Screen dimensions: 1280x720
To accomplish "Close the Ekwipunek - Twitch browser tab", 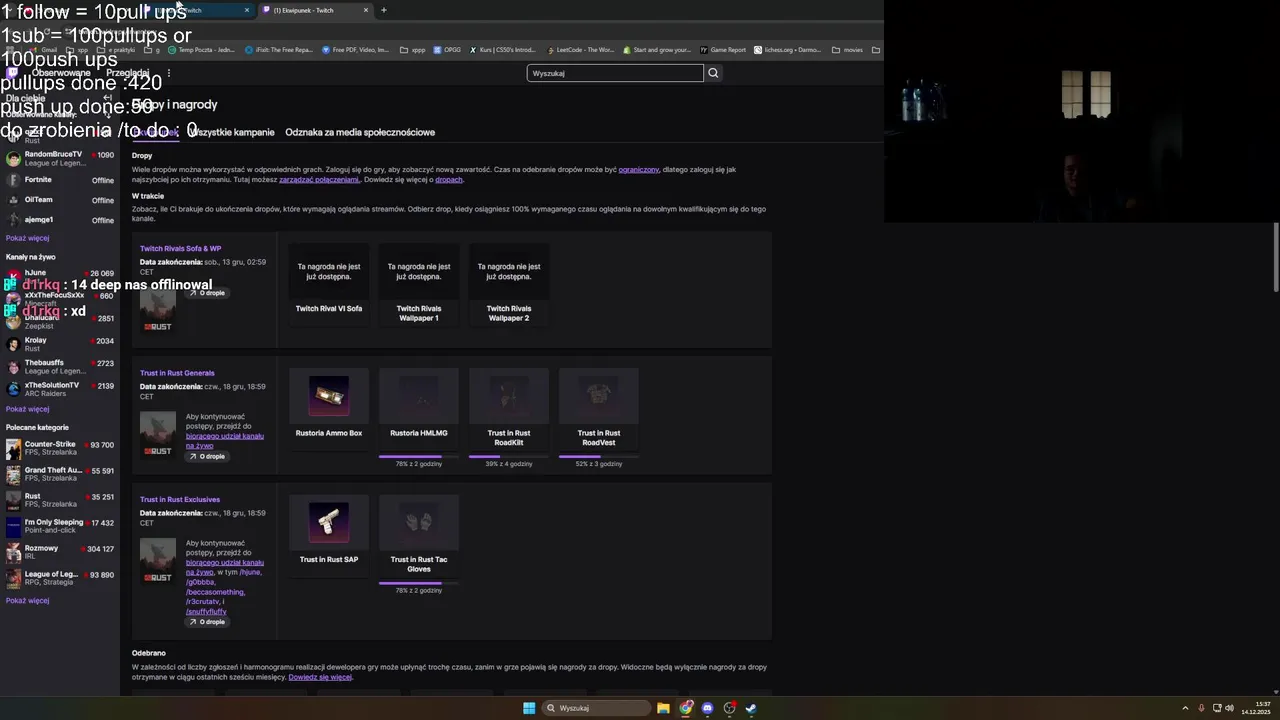I will pos(366,10).
